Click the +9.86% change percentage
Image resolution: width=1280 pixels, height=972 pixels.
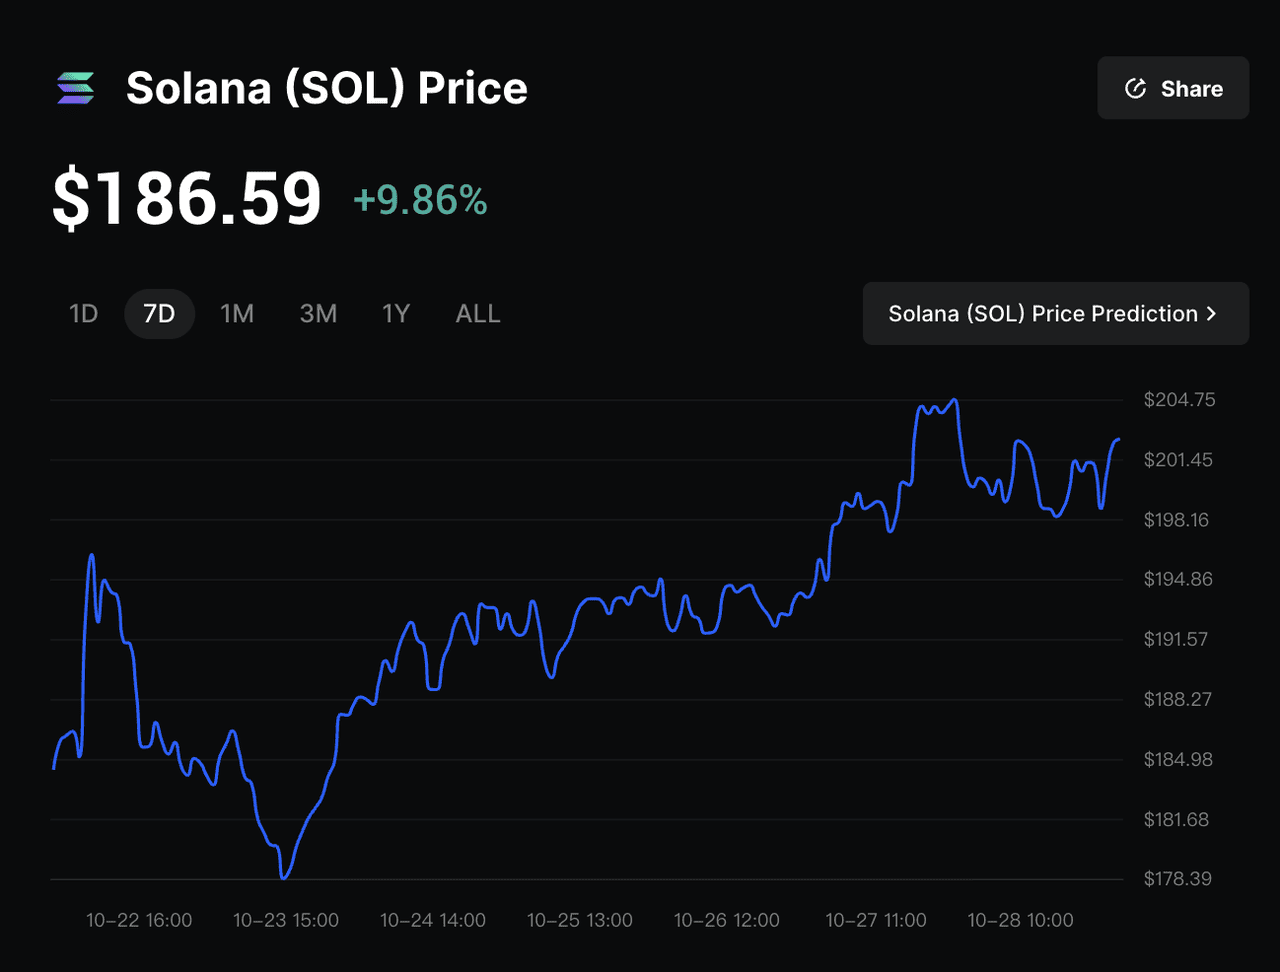pyautogui.click(x=420, y=200)
